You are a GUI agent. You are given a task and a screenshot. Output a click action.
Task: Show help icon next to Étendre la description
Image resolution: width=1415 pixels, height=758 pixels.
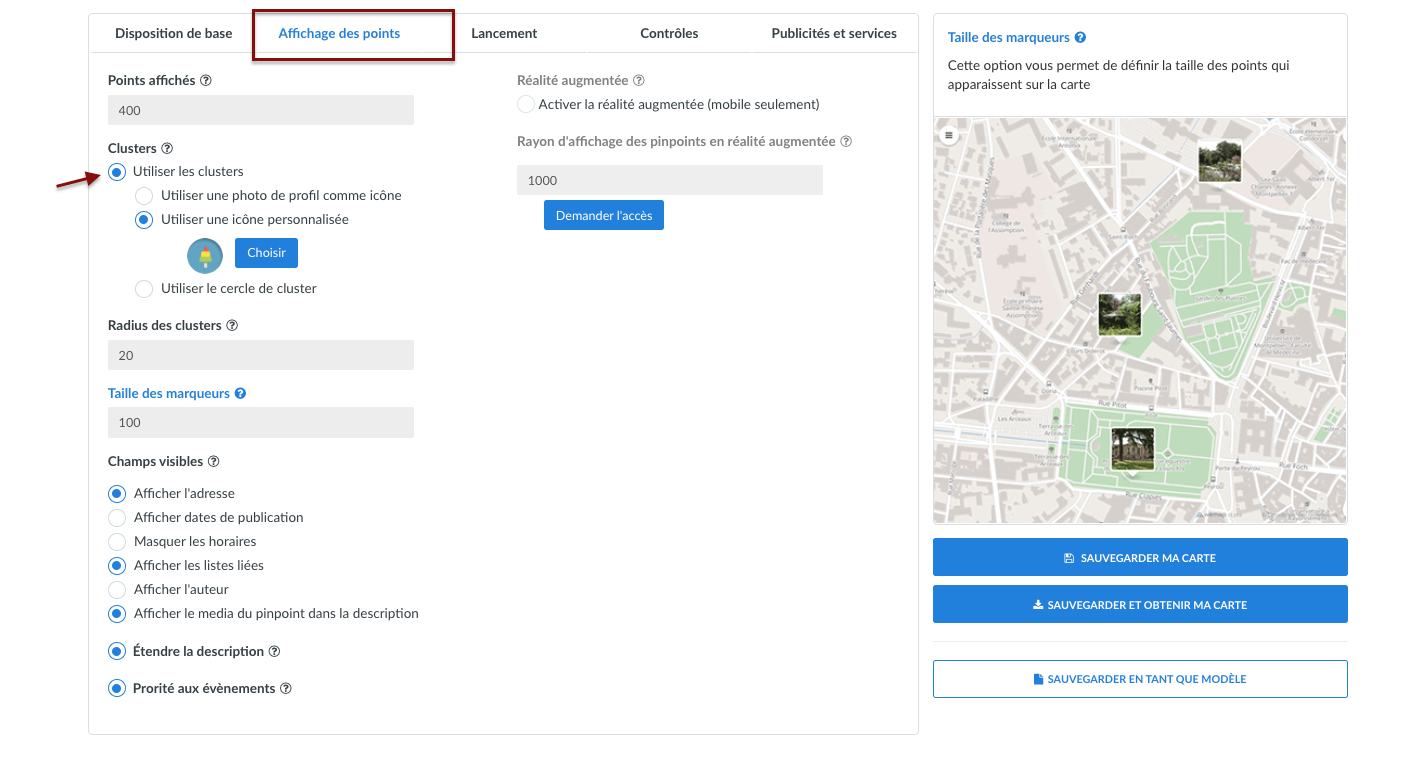pos(274,652)
